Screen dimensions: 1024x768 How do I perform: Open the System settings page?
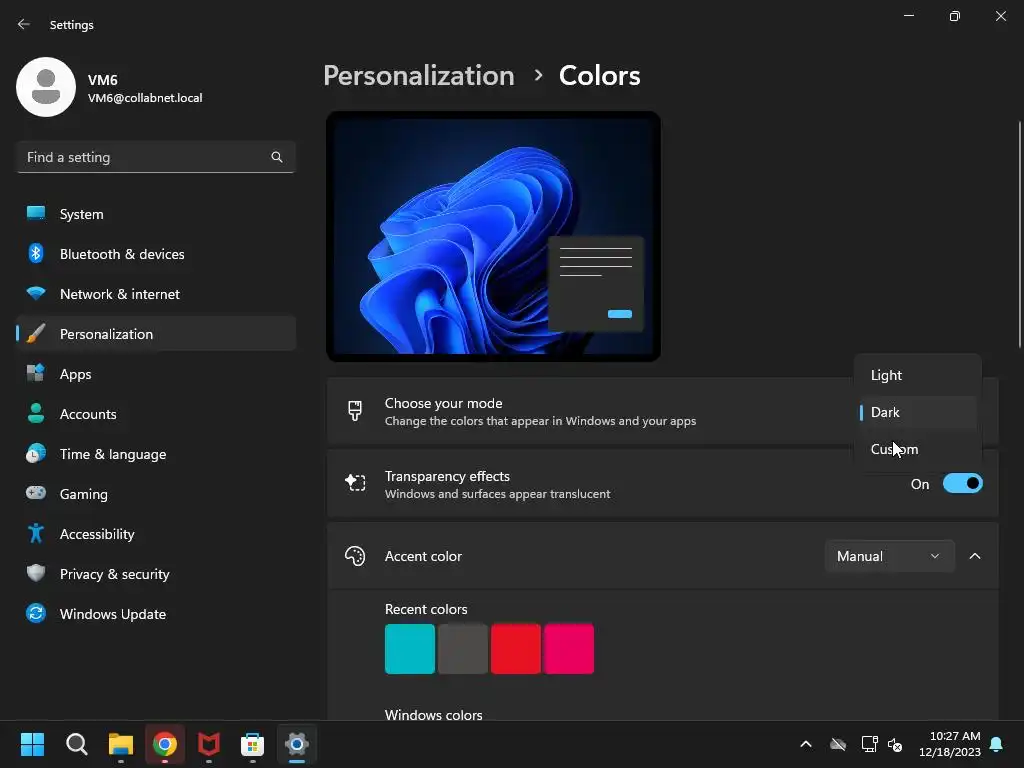[x=156, y=214]
